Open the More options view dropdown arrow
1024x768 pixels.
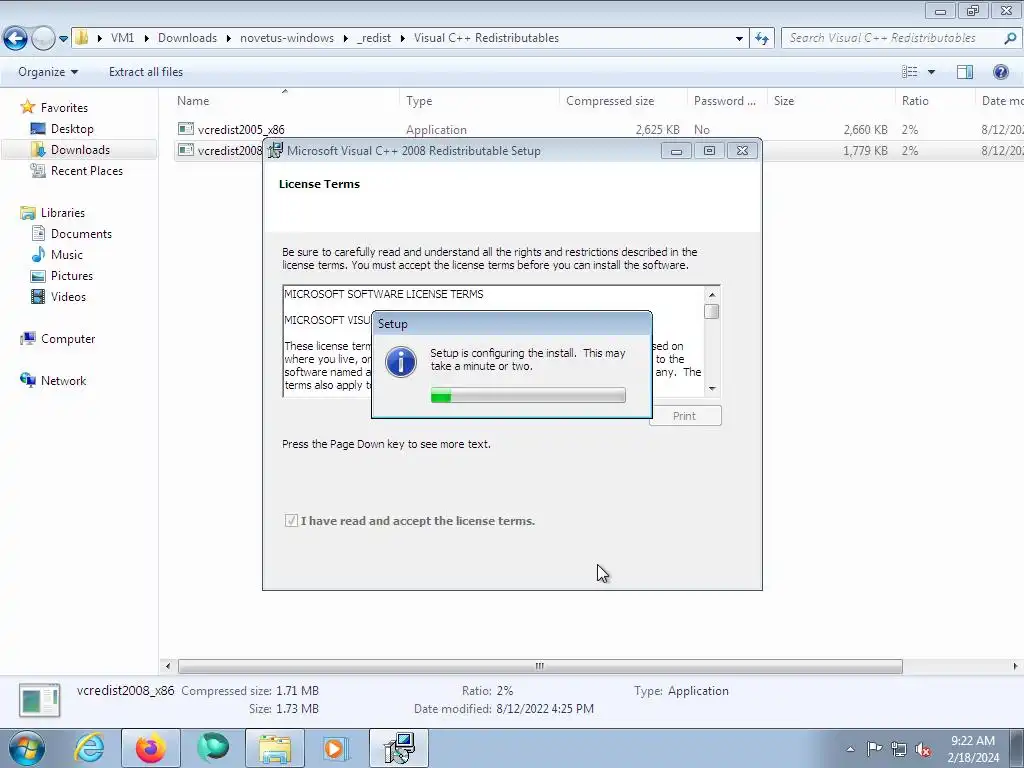[x=931, y=72]
